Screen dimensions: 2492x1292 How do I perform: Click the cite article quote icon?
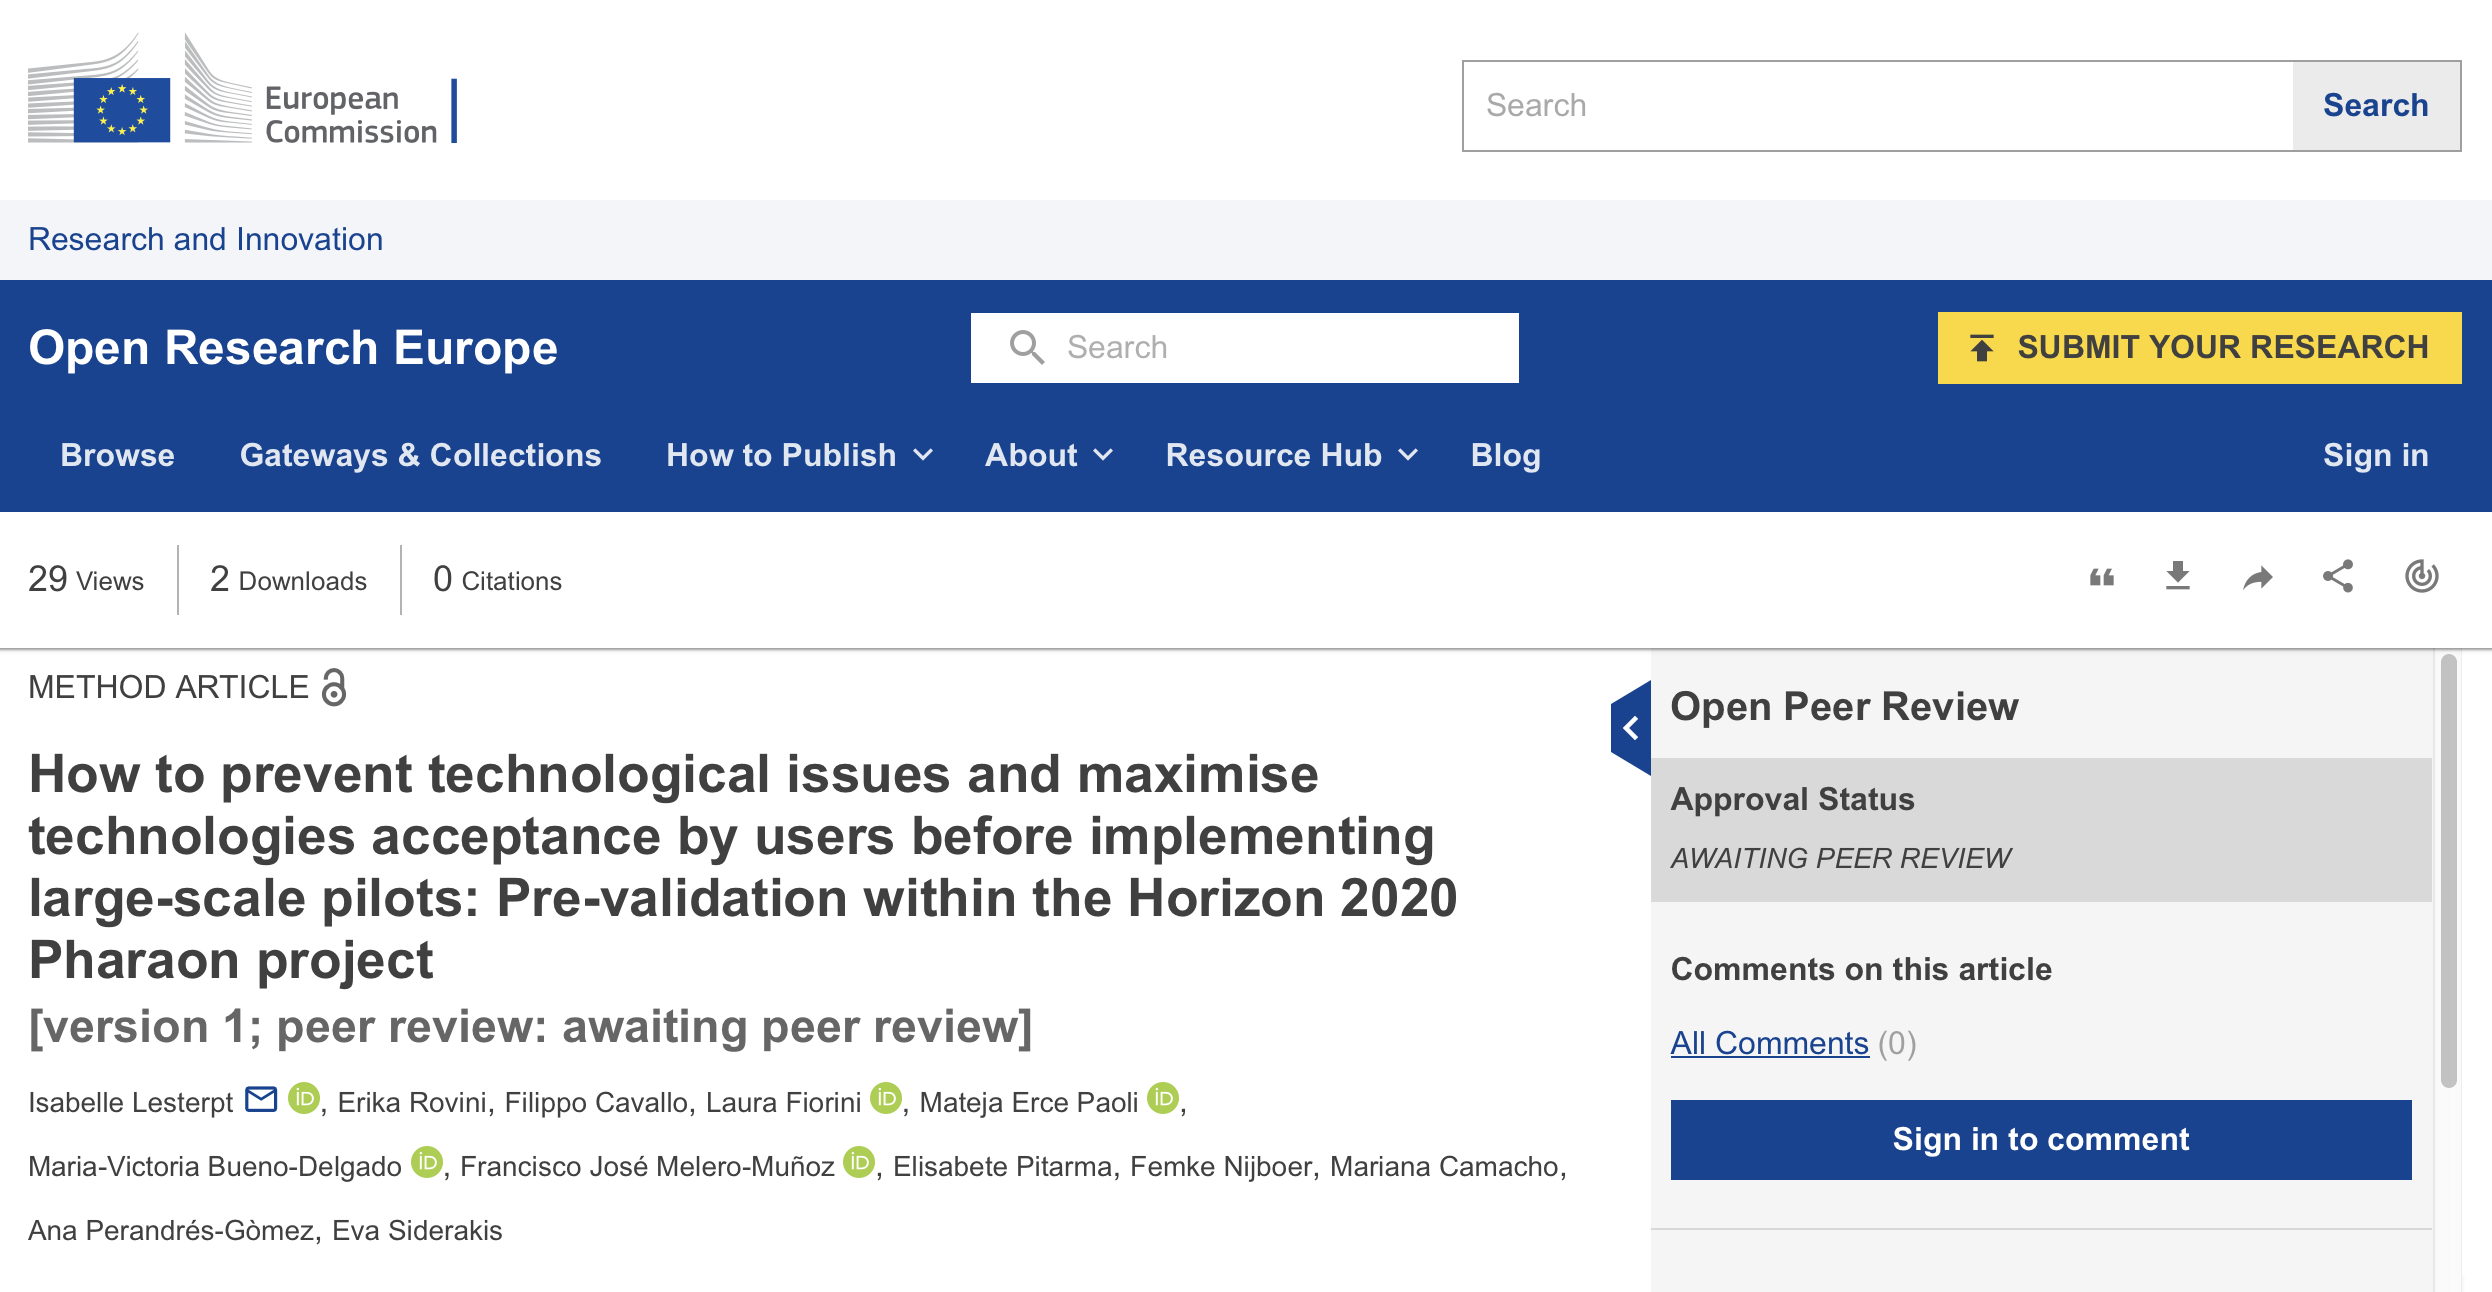pyautogui.click(x=2102, y=578)
